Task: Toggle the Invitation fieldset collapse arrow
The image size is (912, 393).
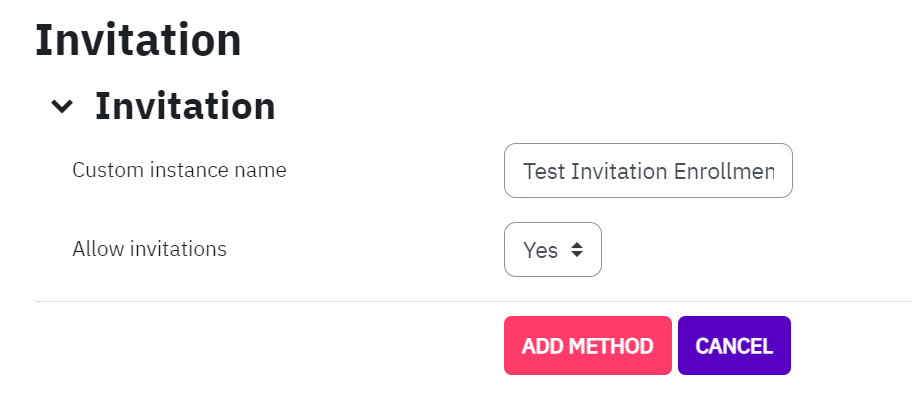Action: pos(62,106)
